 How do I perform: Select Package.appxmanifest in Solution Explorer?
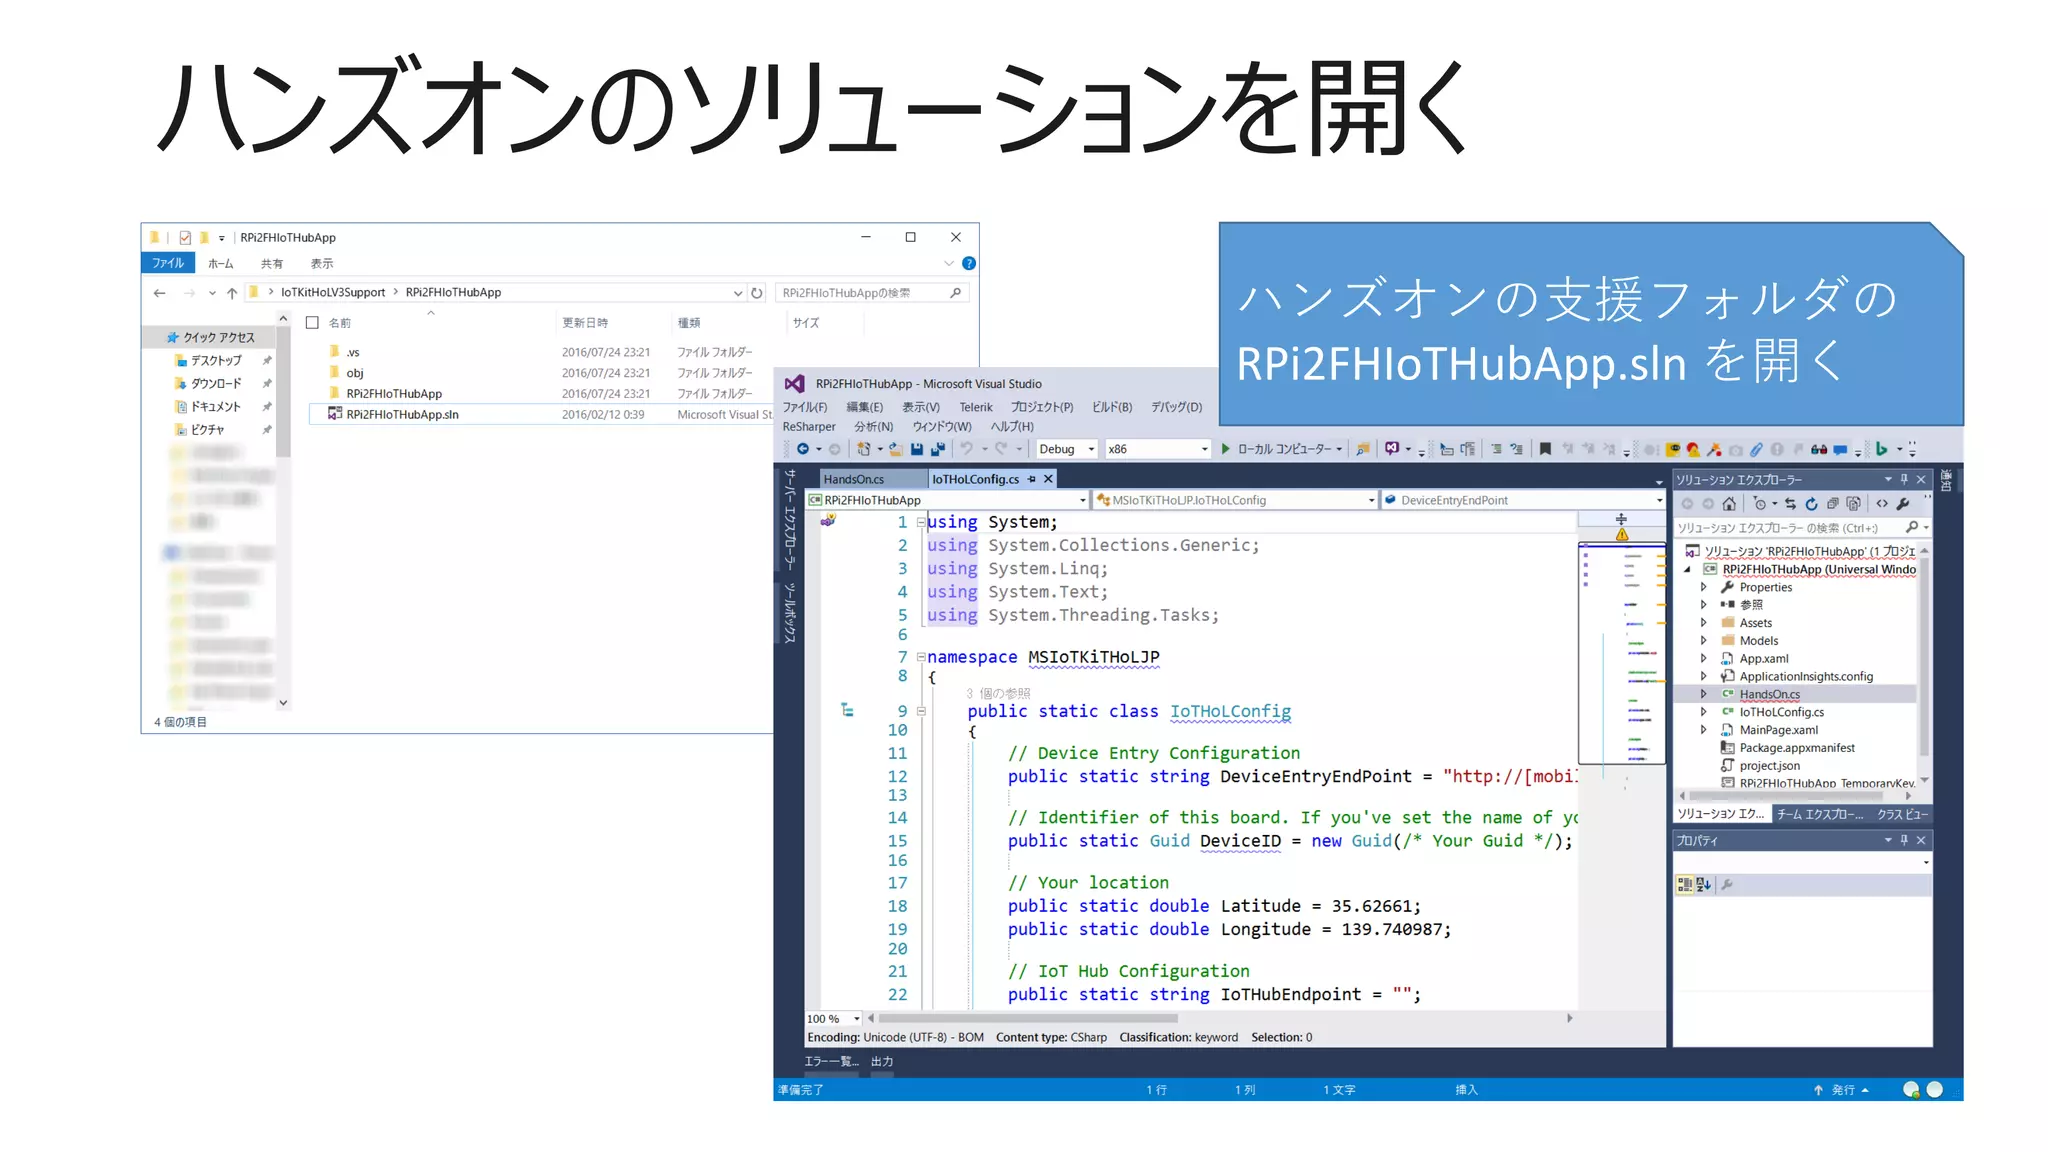click(x=1797, y=749)
